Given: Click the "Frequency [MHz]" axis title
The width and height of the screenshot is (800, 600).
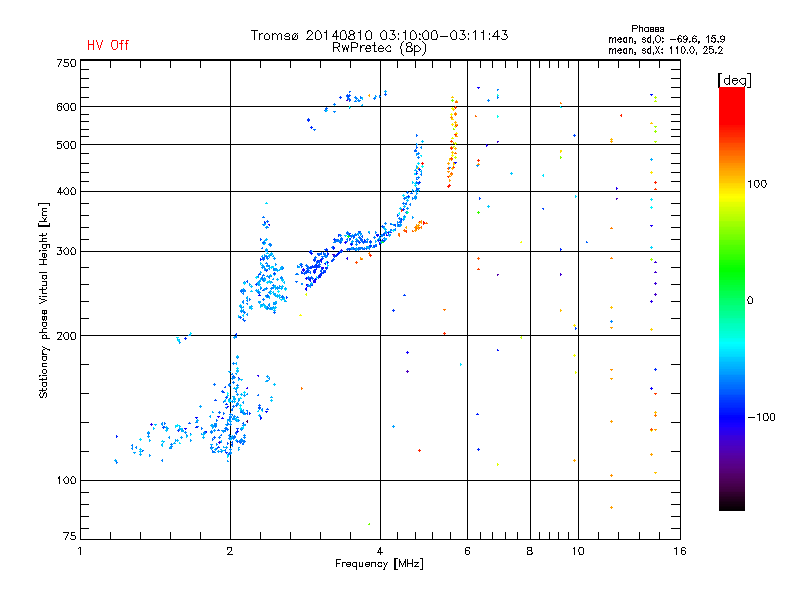Looking at the screenshot, I should [x=379, y=564].
